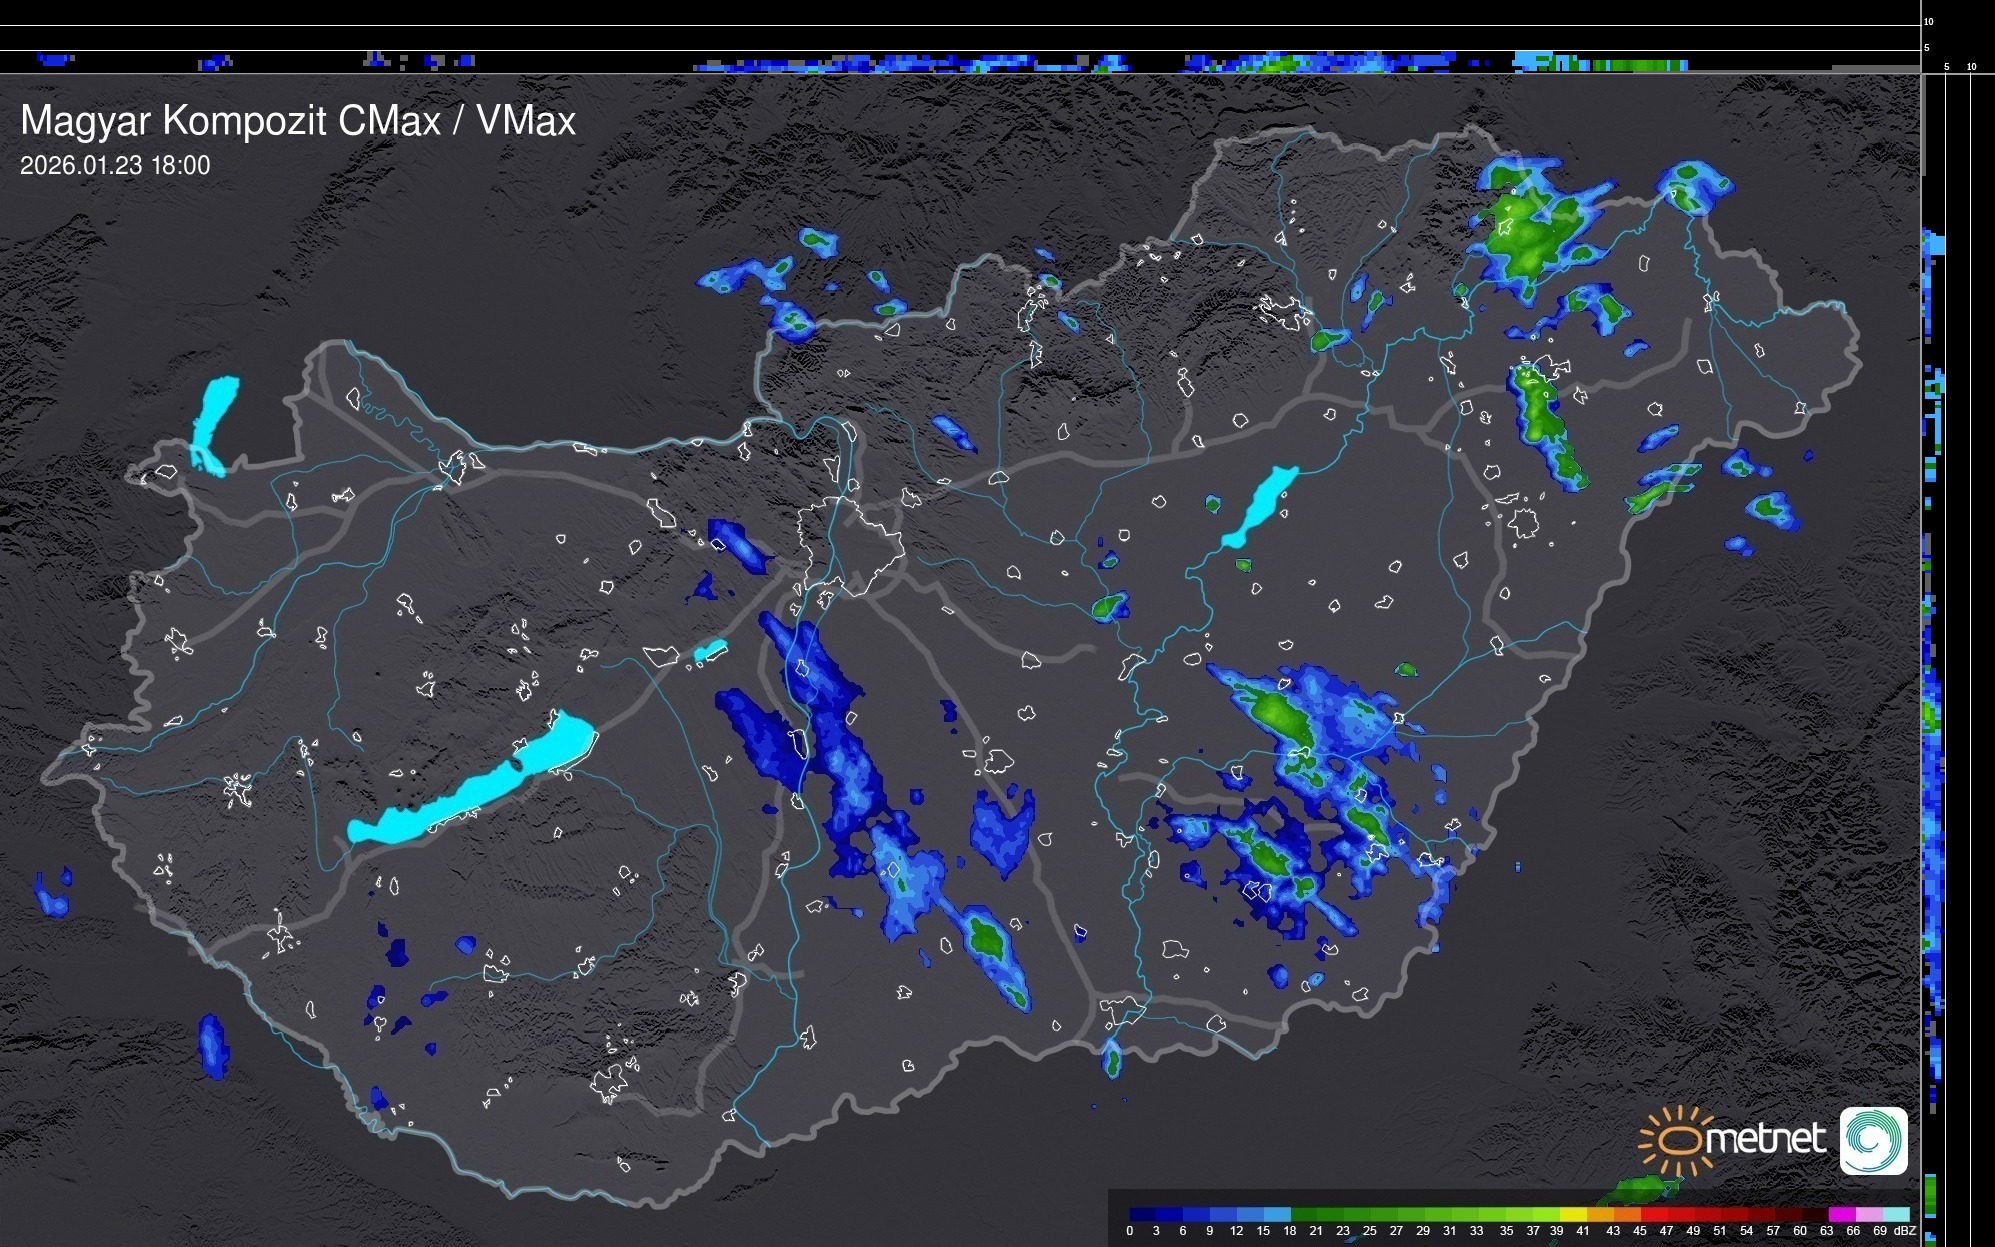Pick the light cyan 69 dBZ swatch
Image resolution: width=1995 pixels, height=1247 pixels.
click(x=1895, y=1214)
